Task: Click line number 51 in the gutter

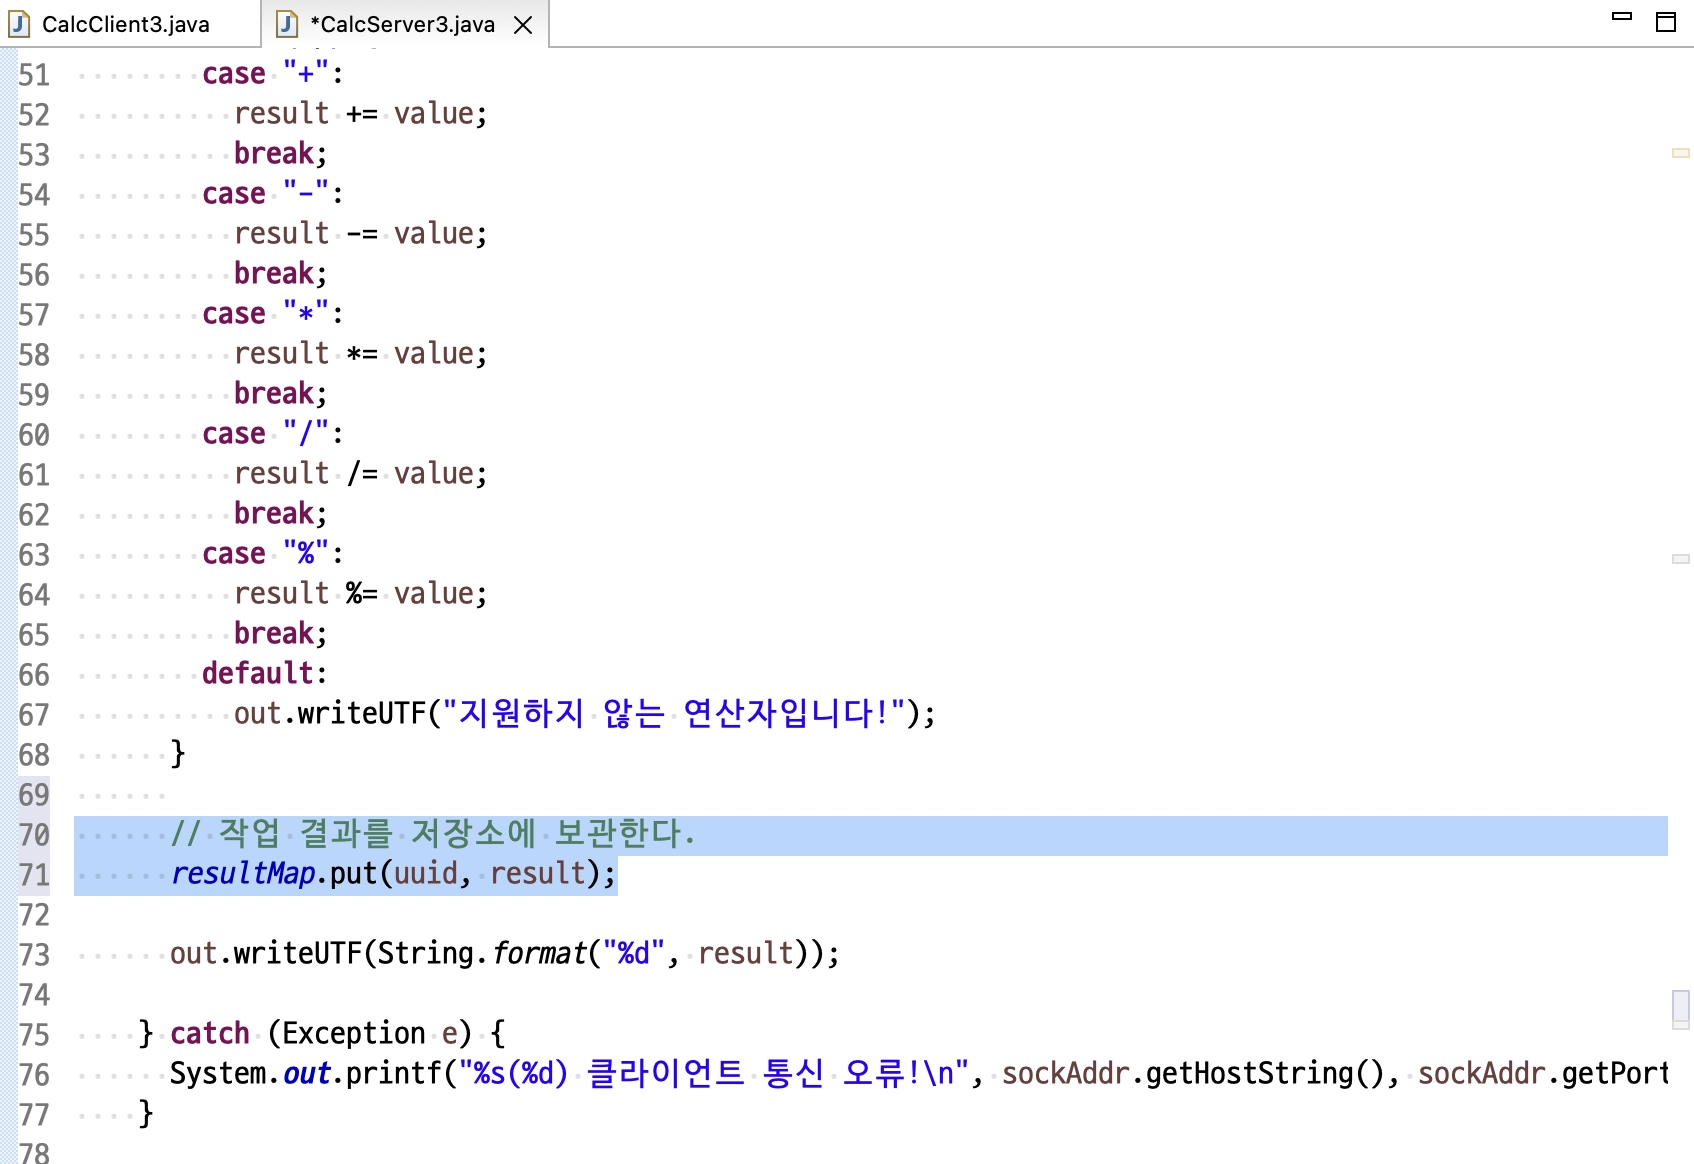Action: (x=34, y=75)
